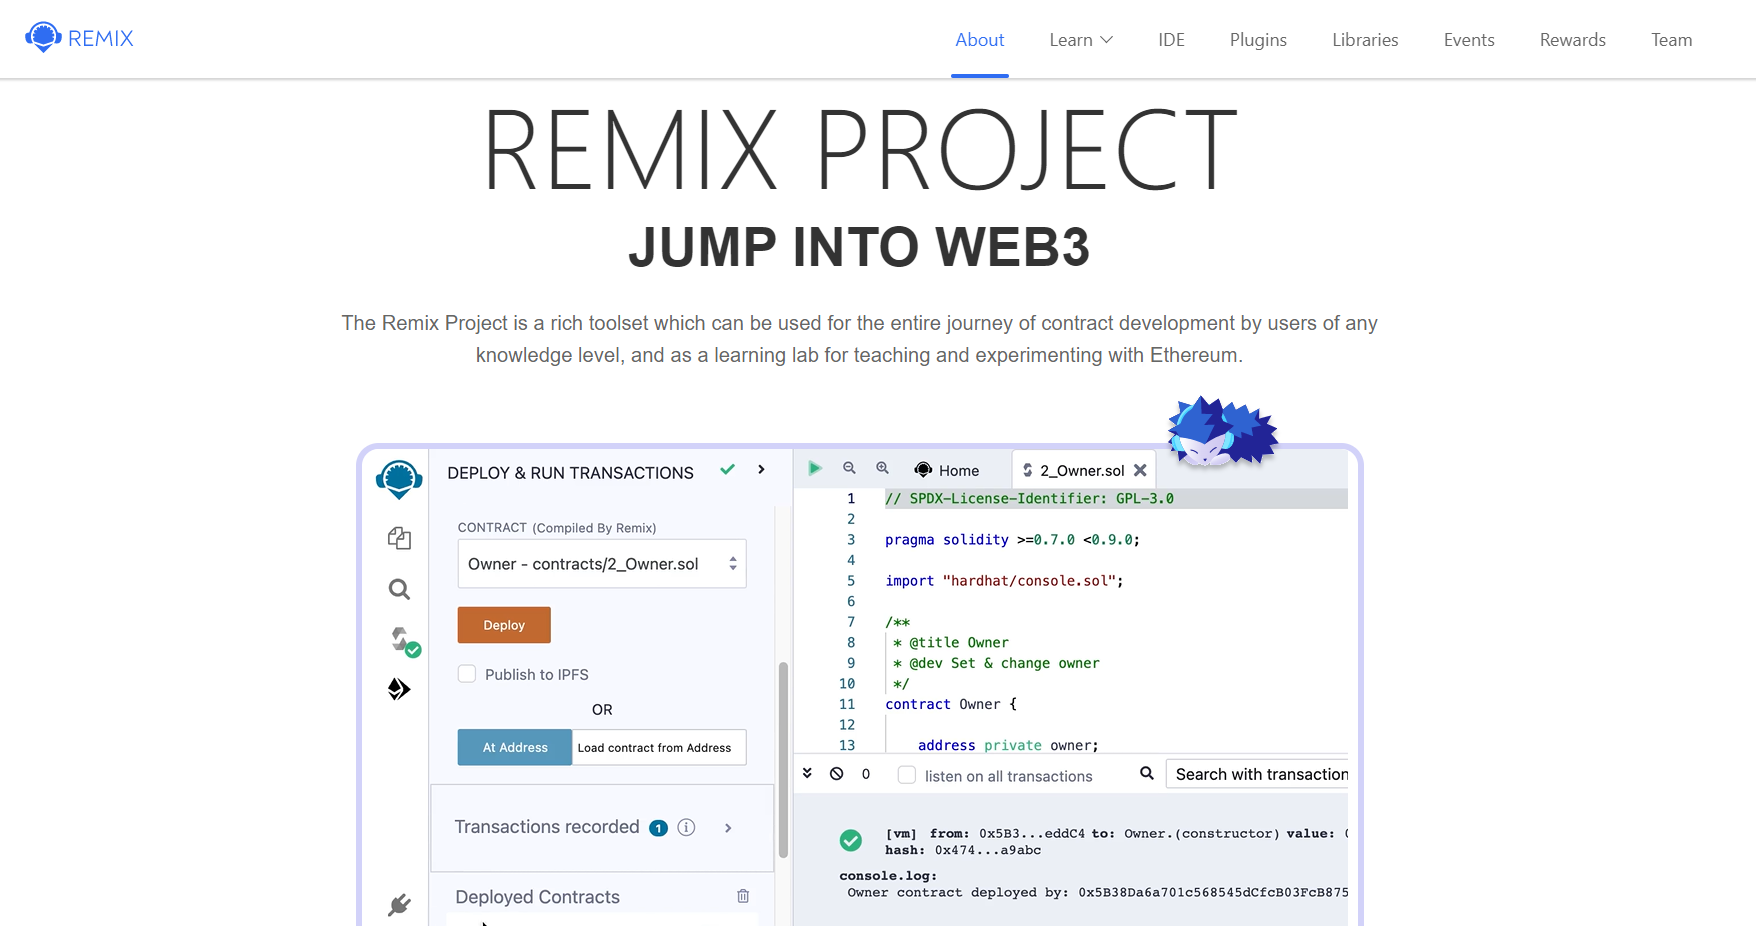Viewport: 1756px width, 926px height.
Task: Zoom in the editor with plus magnifier
Action: pos(882,468)
